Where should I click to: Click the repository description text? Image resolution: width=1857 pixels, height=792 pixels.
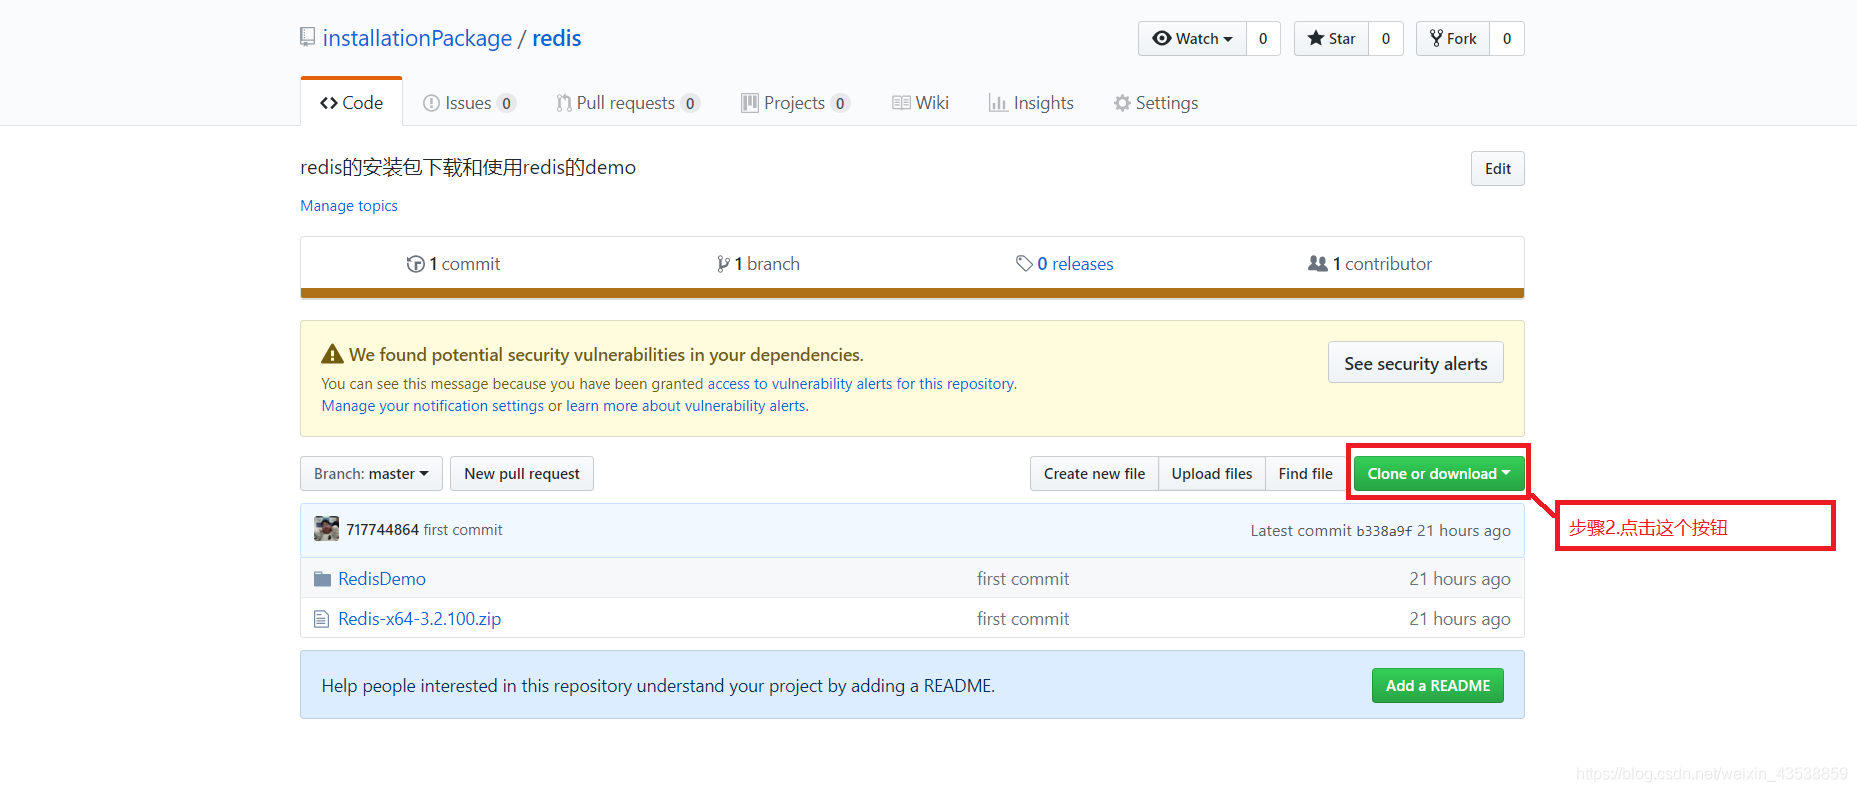(x=468, y=167)
